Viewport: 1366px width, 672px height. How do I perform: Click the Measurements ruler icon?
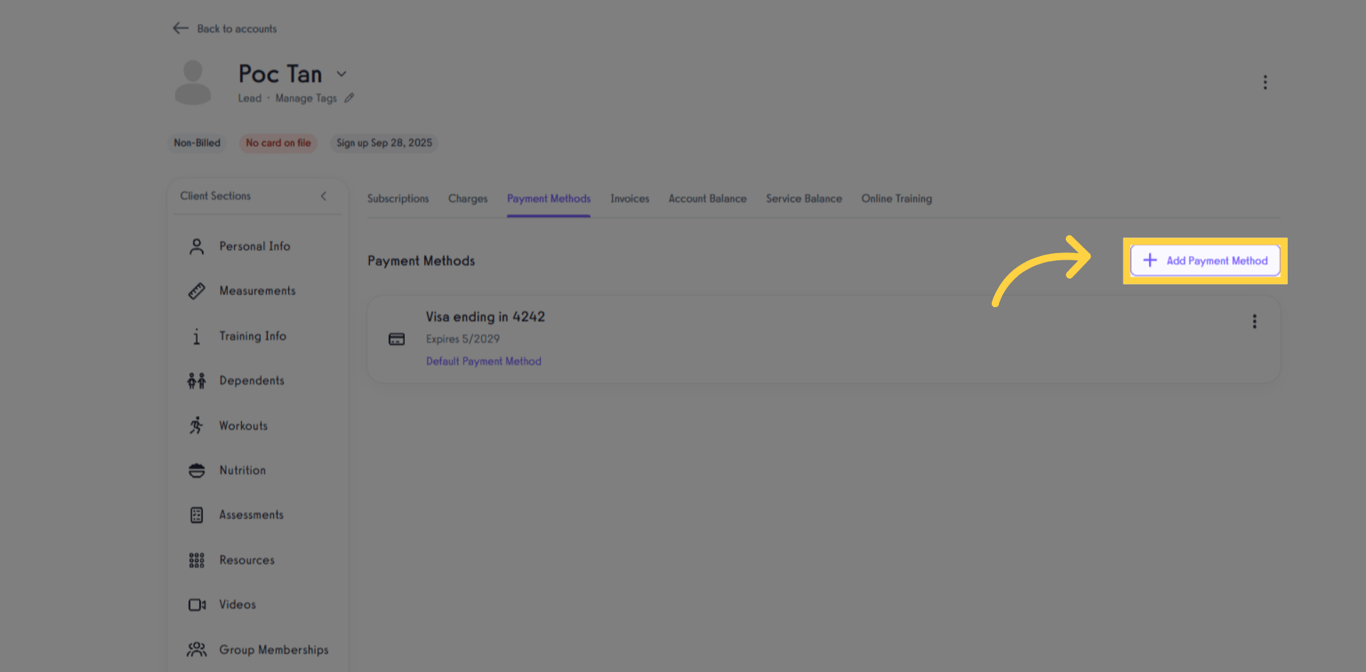[196, 291]
